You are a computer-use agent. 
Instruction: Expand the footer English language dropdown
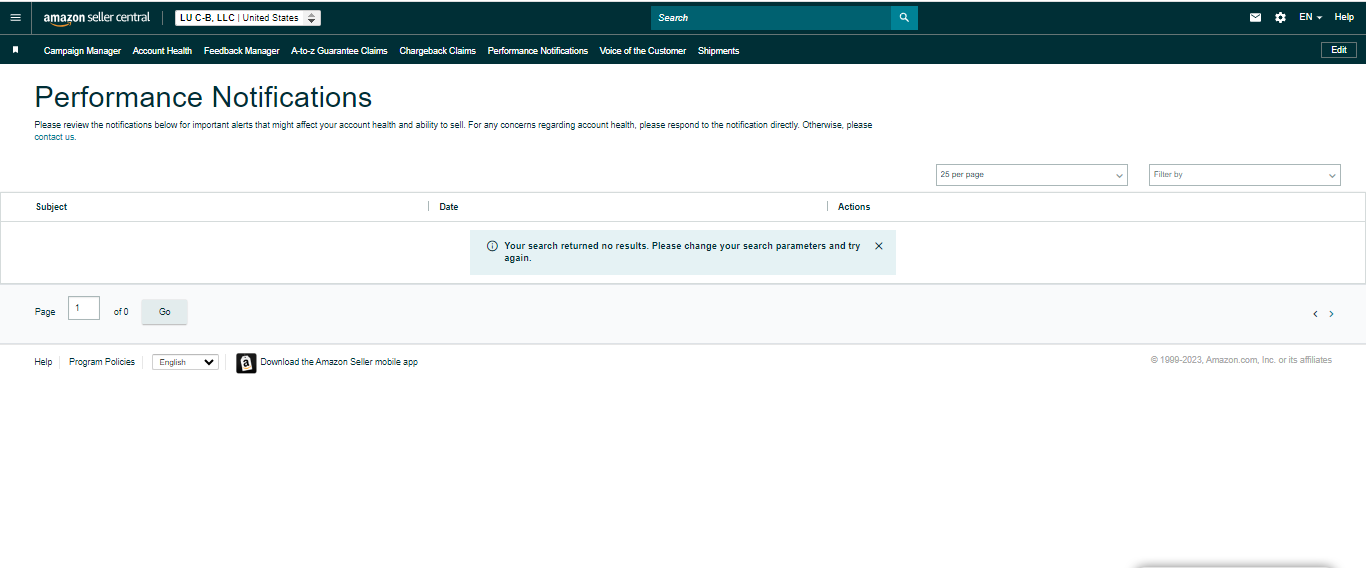185,362
